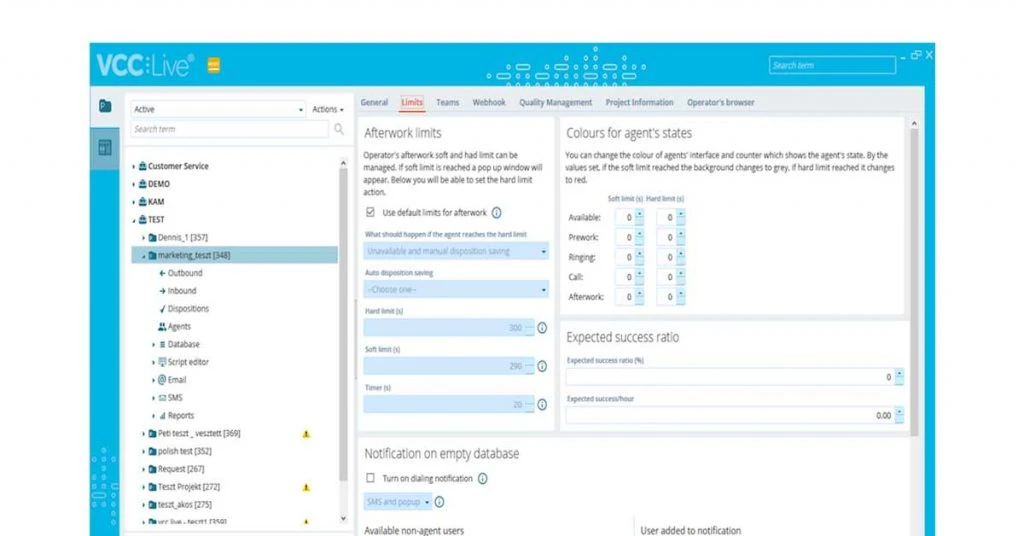1024x536 pixels.
Task: Select Outbound under marketing_teszt
Action: click(x=185, y=274)
